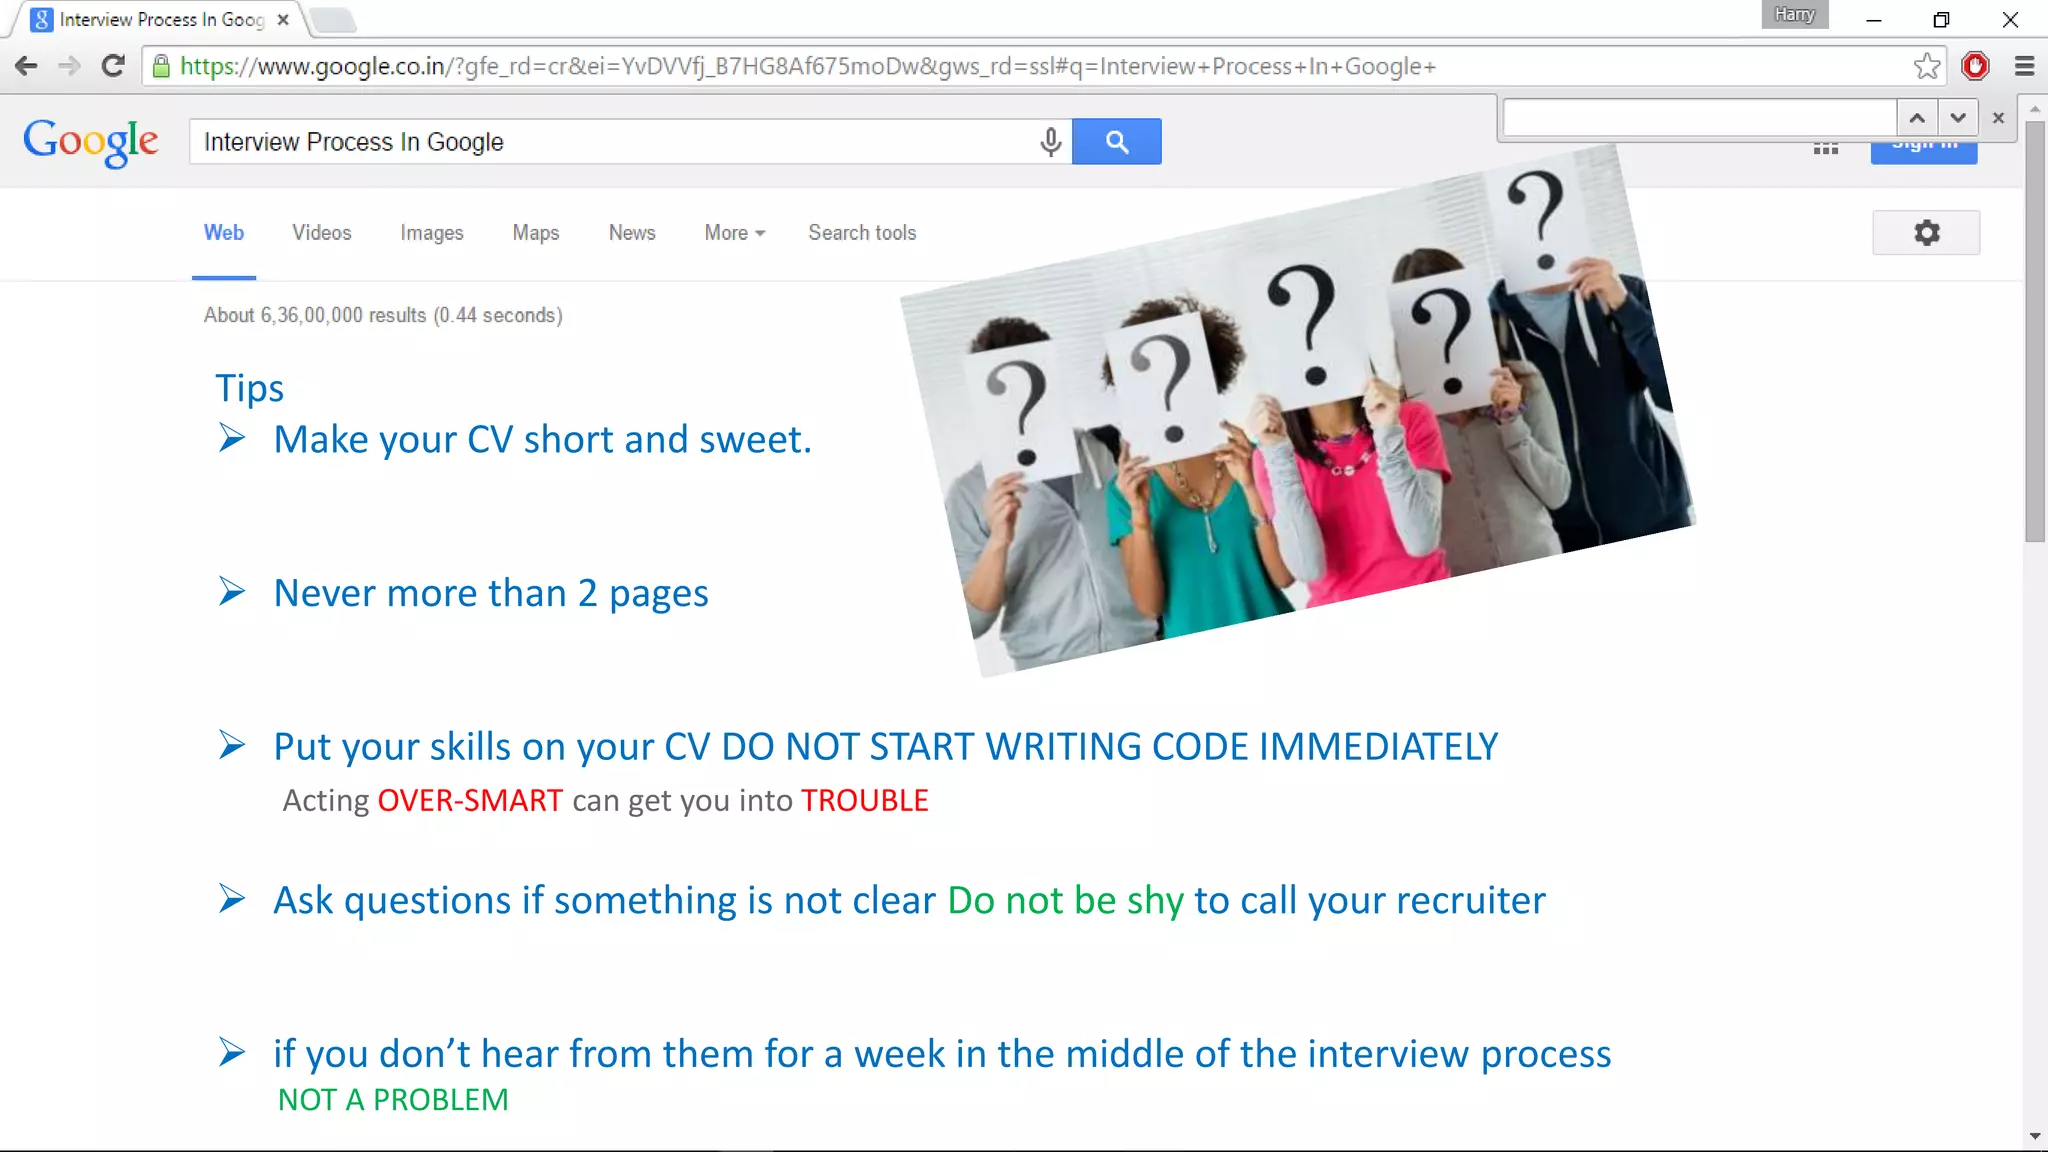2048x1152 pixels.
Task: Switch to the Maps tab
Action: pos(536,233)
